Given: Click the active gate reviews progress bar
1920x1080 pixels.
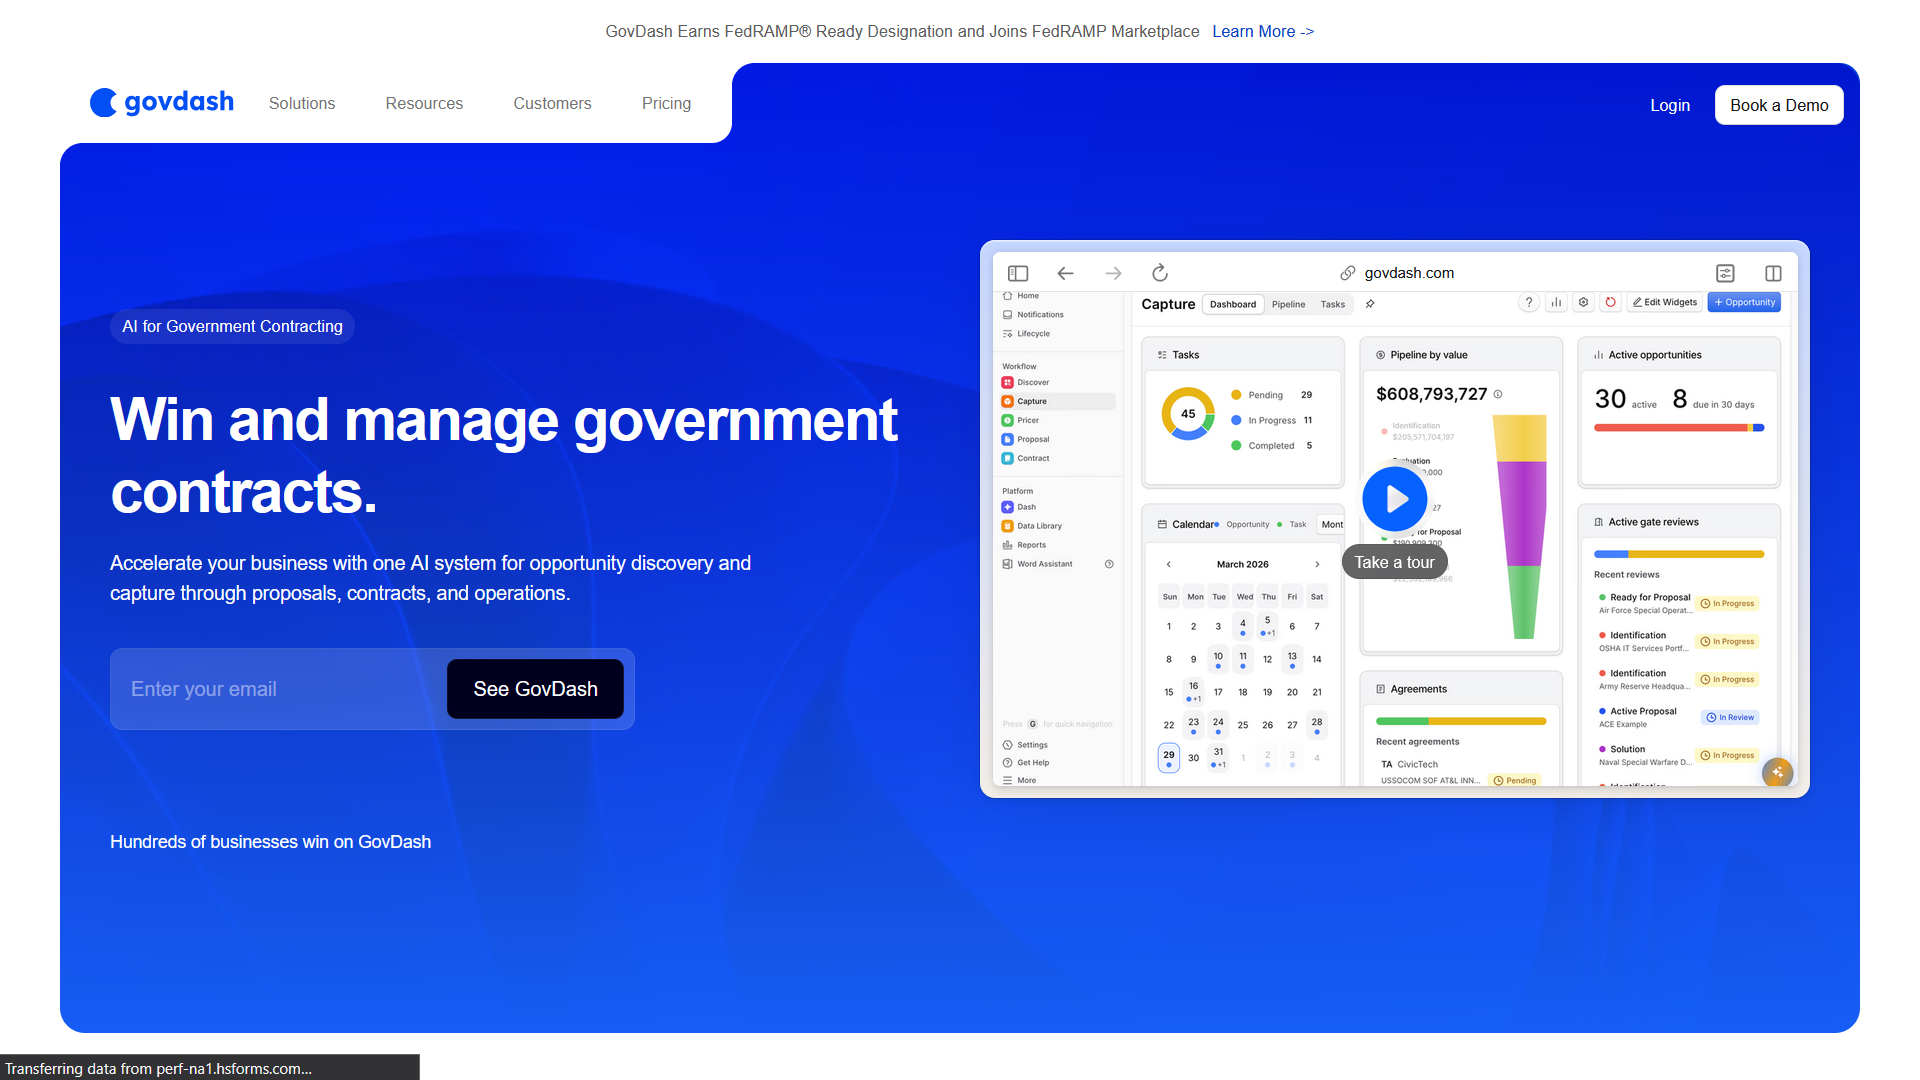Looking at the screenshot, I should tap(1679, 554).
